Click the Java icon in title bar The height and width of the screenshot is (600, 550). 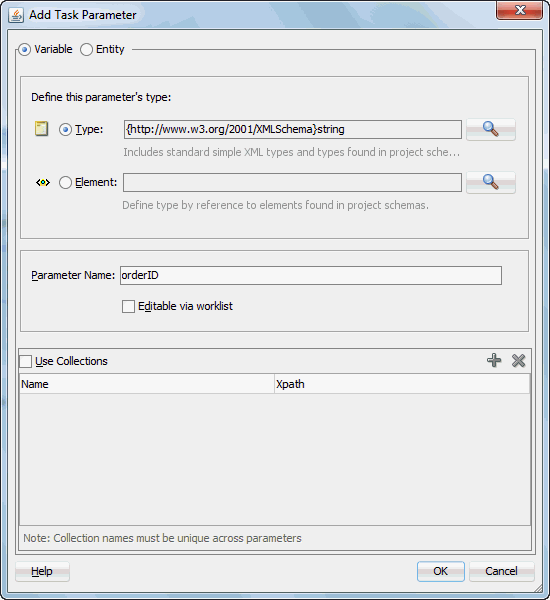16,15
